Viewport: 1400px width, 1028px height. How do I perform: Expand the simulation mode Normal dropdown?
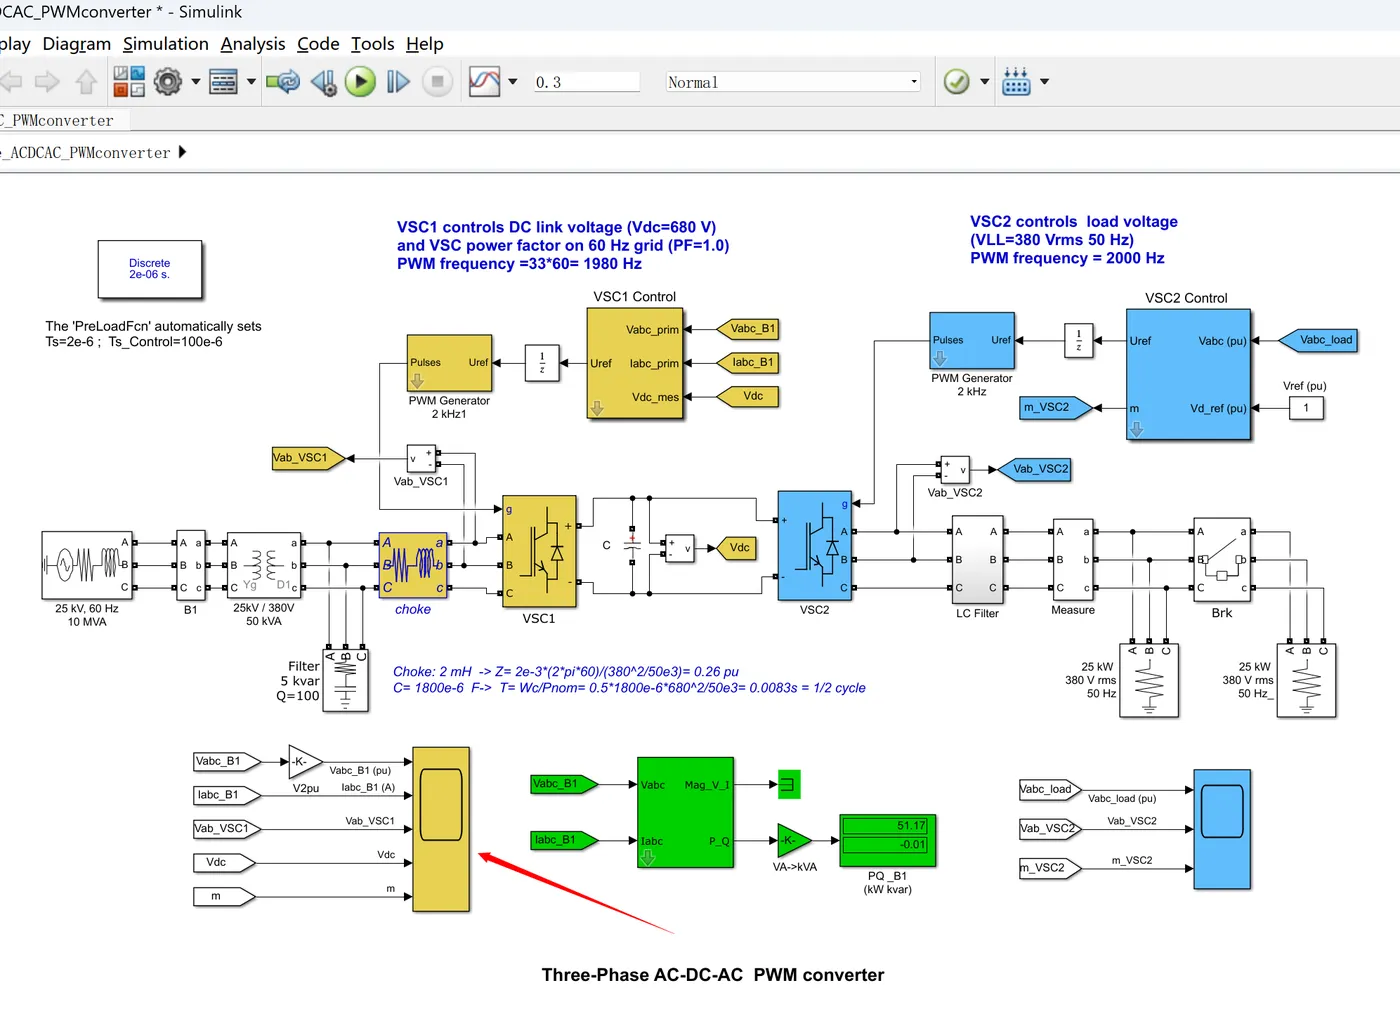tap(793, 82)
